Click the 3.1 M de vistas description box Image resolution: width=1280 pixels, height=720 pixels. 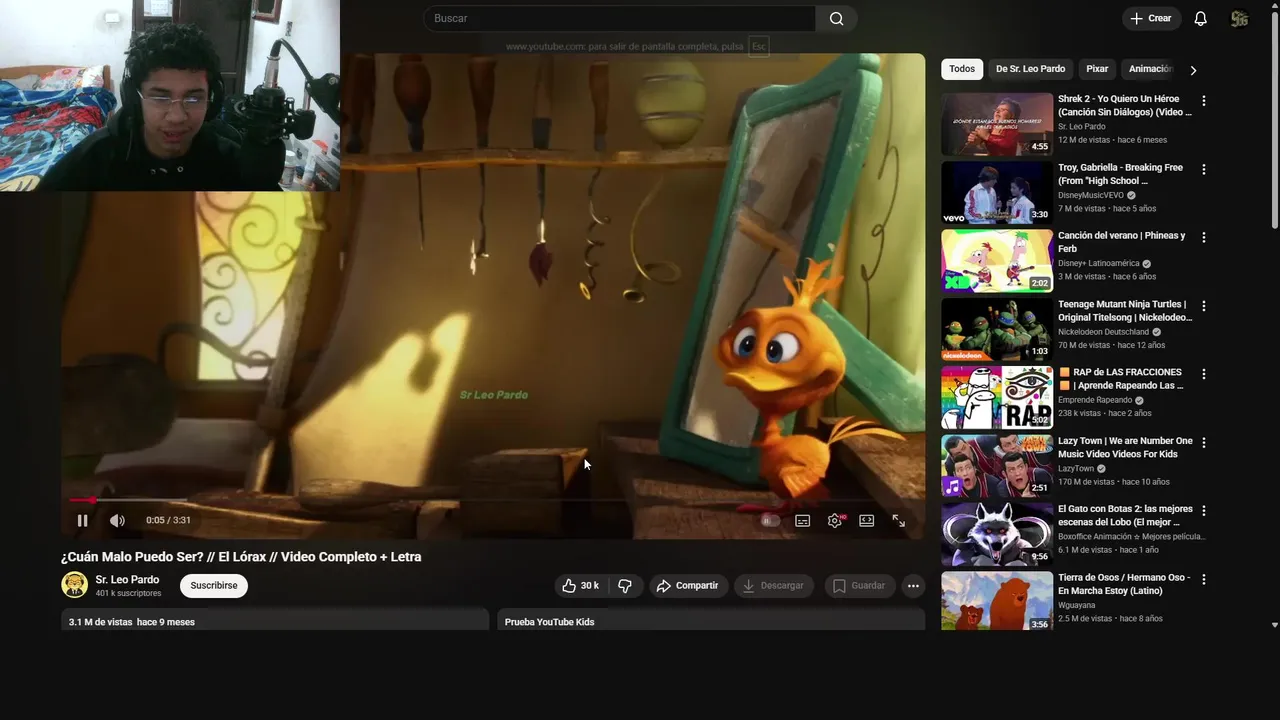[x=275, y=620]
